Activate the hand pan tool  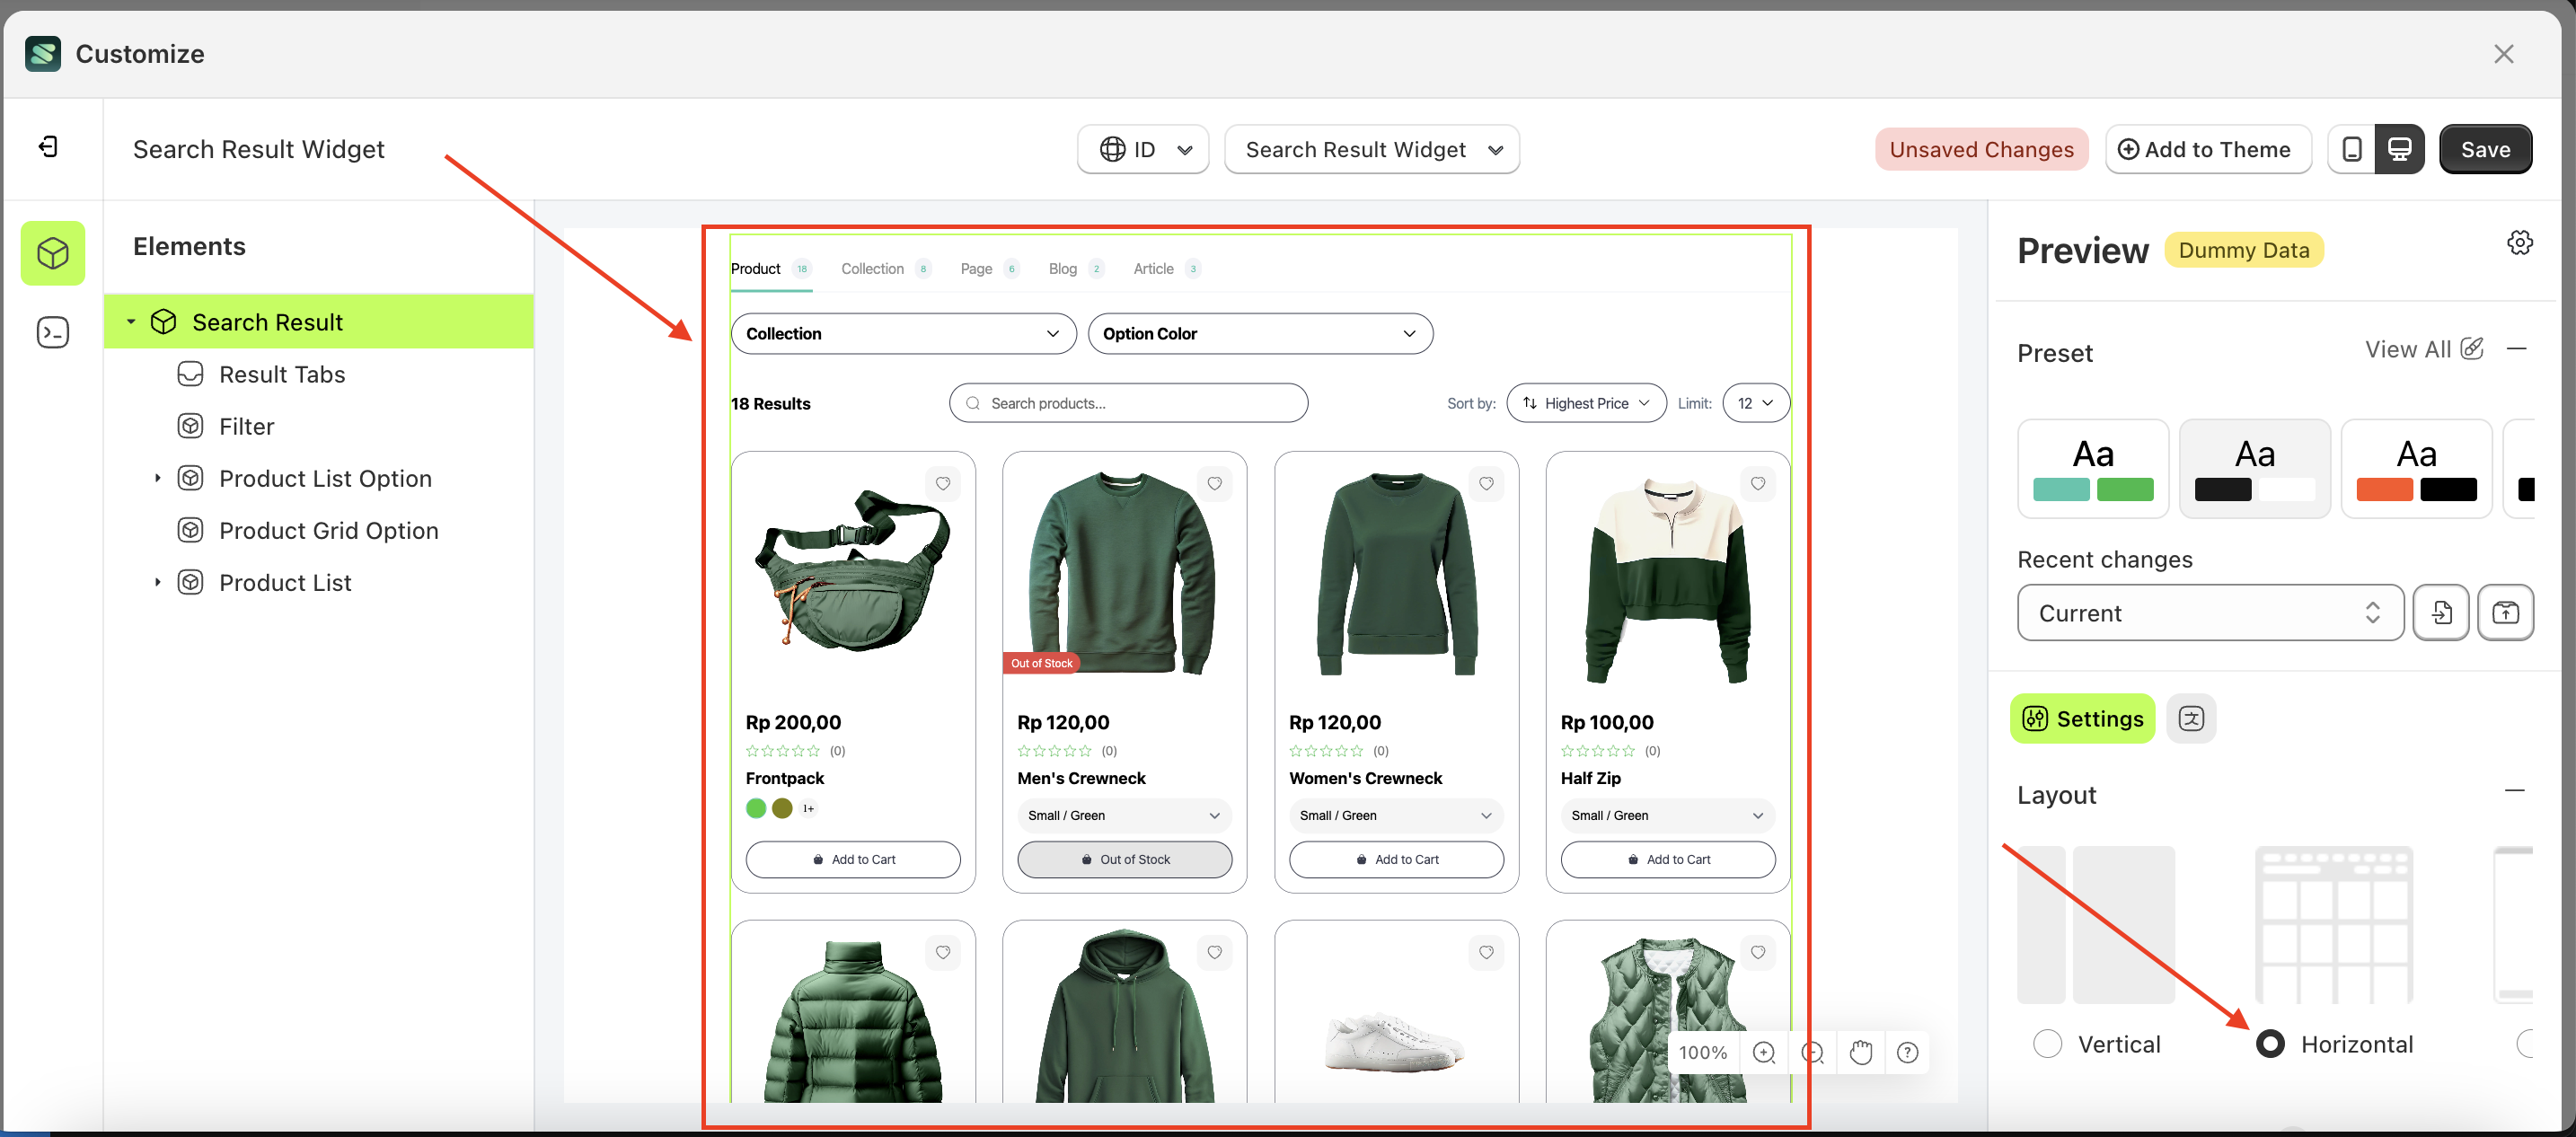[x=1860, y=1052]
